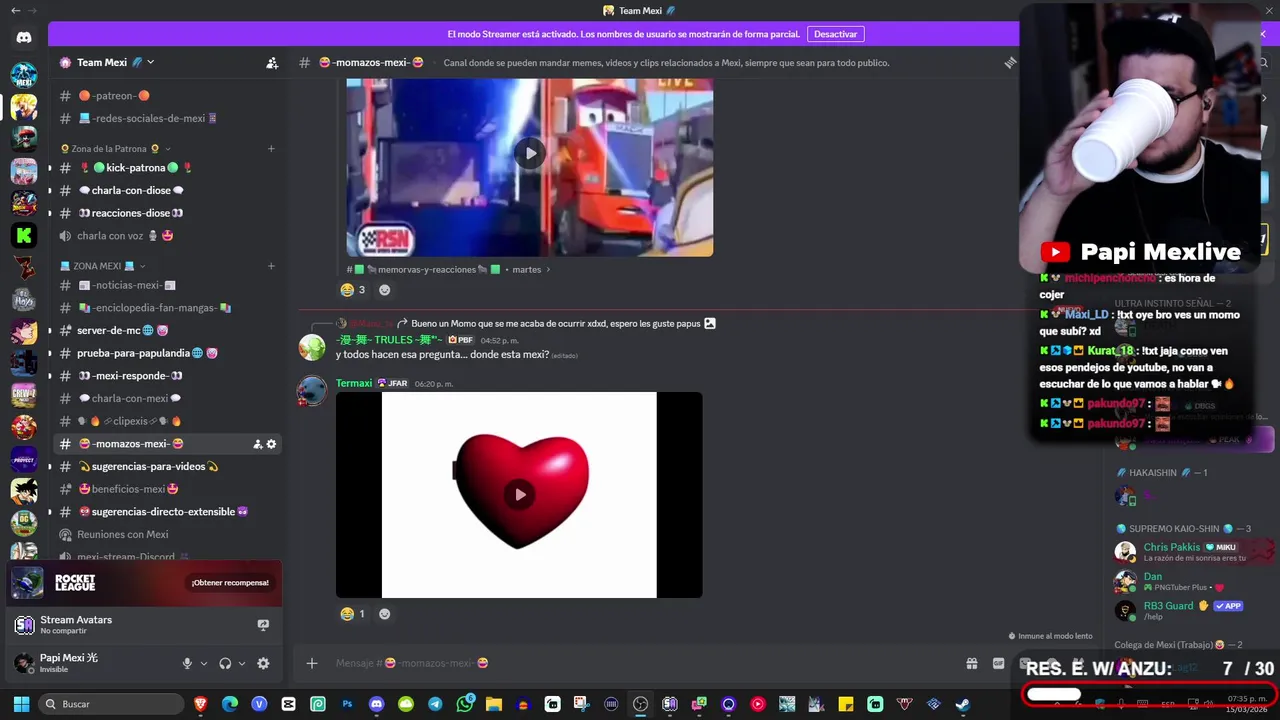The image size is (1280, 720).
Task: Open prueba-para-papulandia channel
Action: point(167,353)
